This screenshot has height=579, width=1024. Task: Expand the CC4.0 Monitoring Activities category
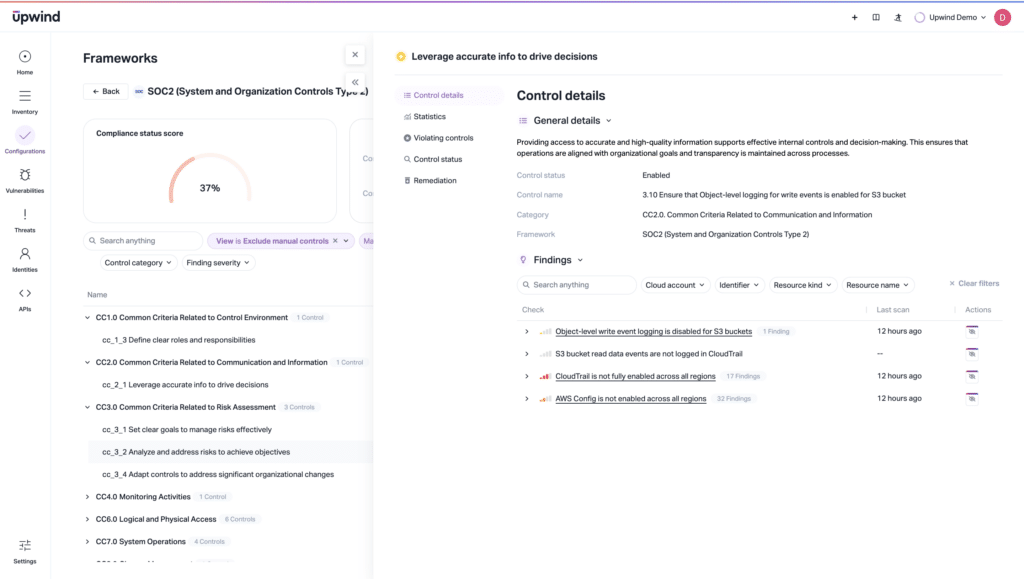coord(87,497)
